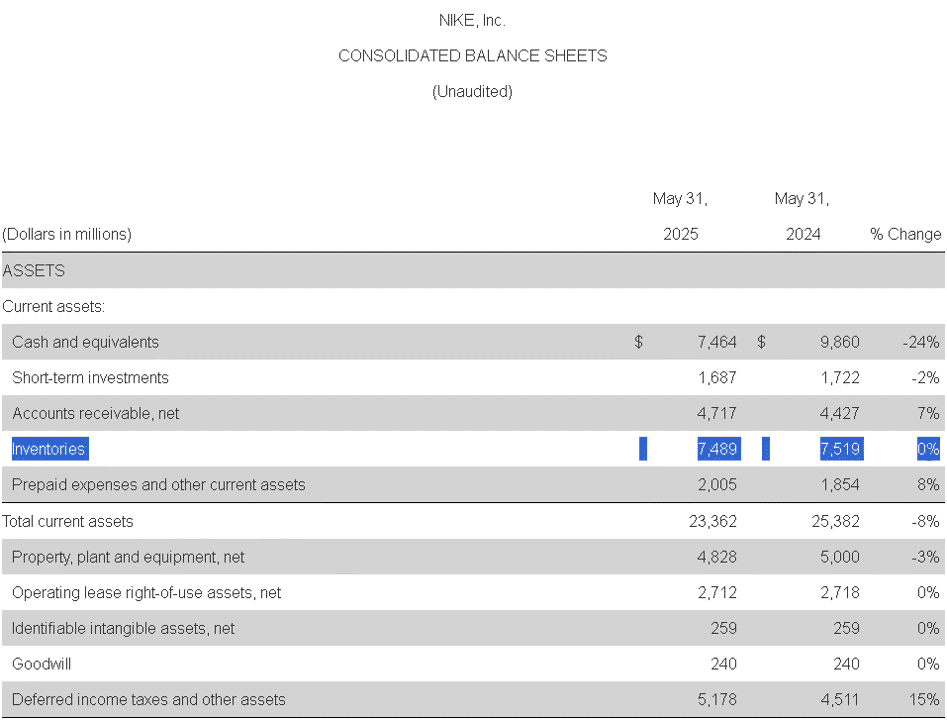Click the highlighted 'Inventories' label

coord(50,449)
